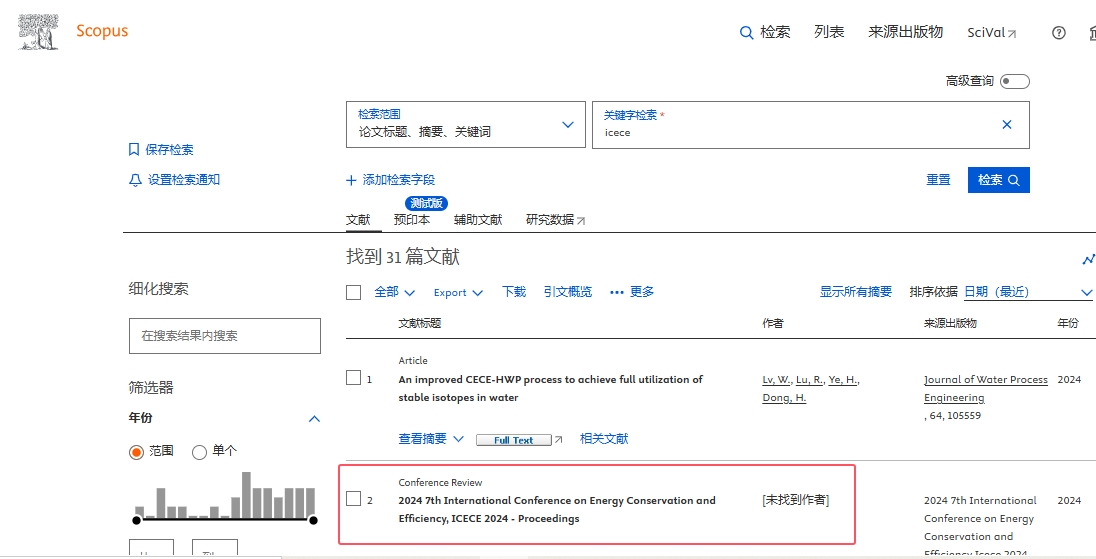This screenshot has height=559, width=1096.
Task: Clear keyword with the X icon
Action: tap(1007, 125)
